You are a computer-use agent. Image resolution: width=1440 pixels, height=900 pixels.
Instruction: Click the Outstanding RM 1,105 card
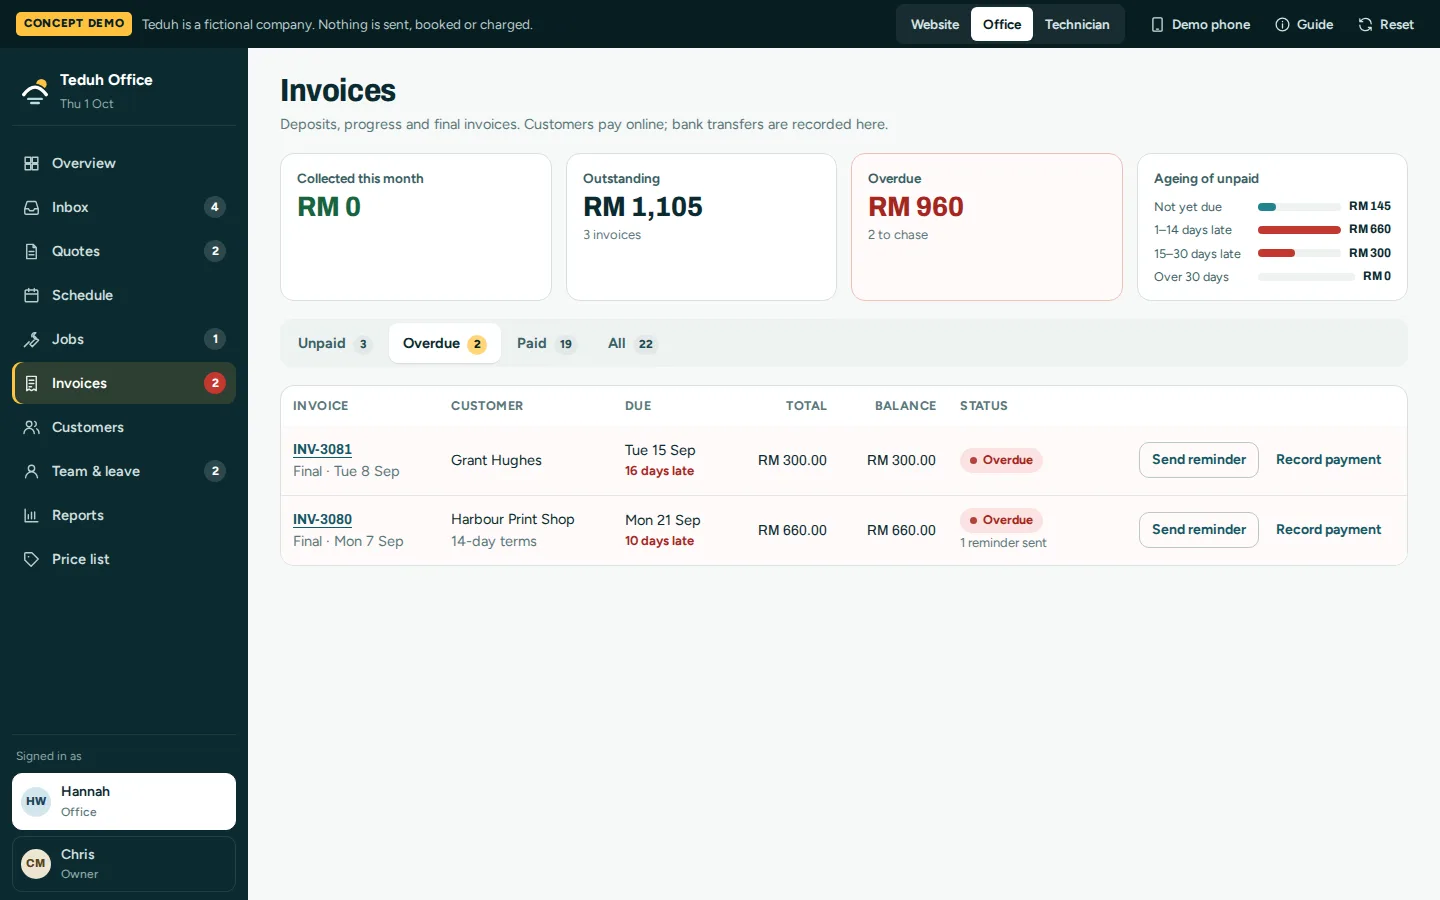coord(701,227)
